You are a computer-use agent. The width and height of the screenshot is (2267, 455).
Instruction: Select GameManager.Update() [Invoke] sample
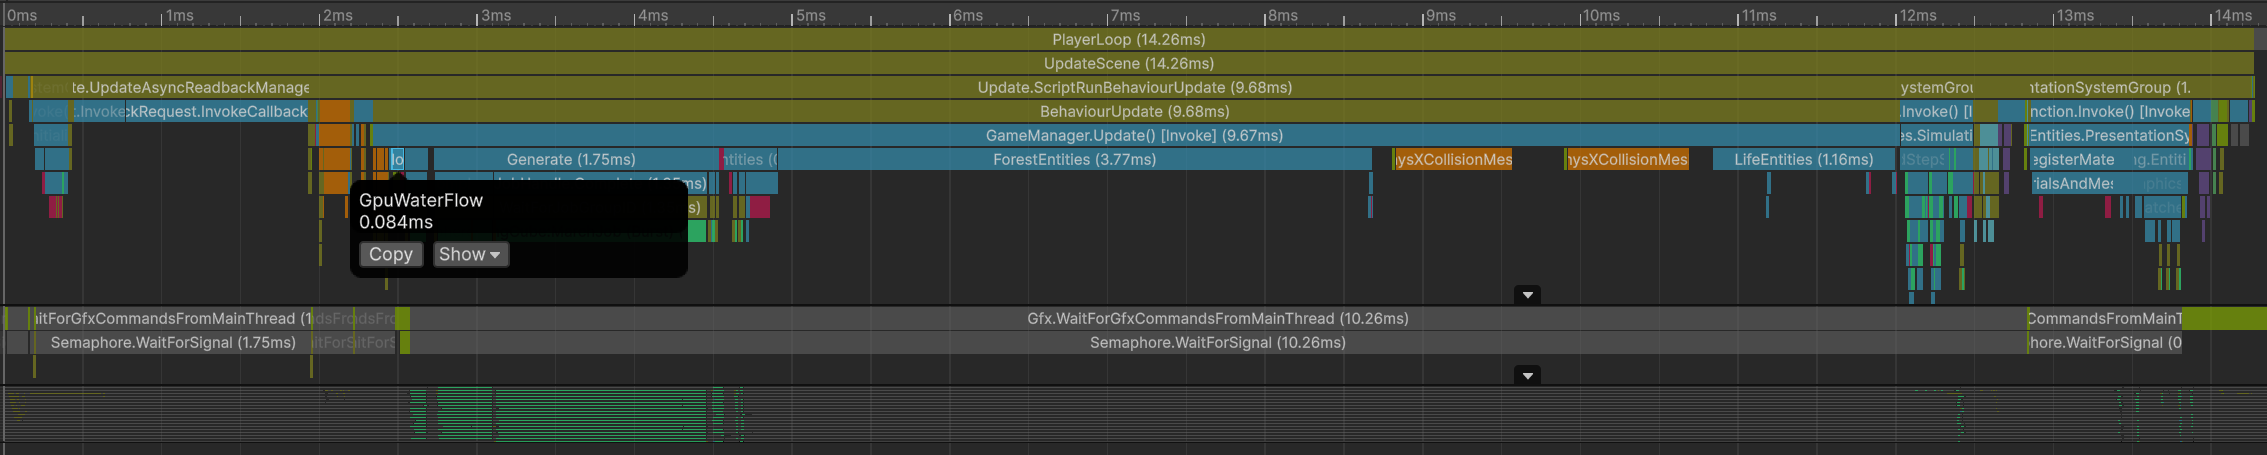[x=1134, y=136]
